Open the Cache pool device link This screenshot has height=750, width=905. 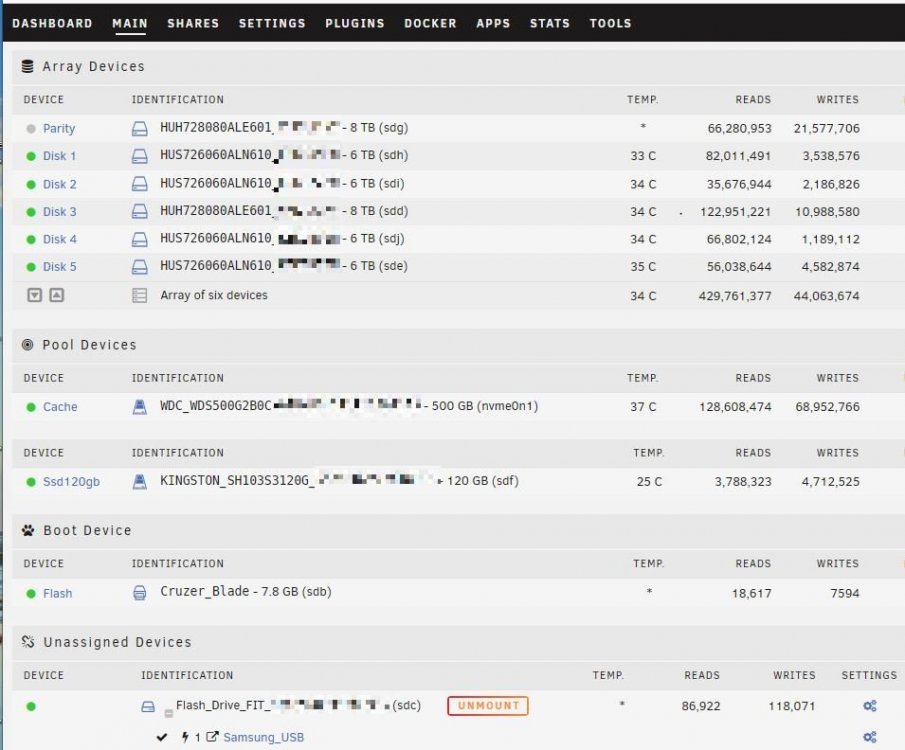(x=60, y=406)
